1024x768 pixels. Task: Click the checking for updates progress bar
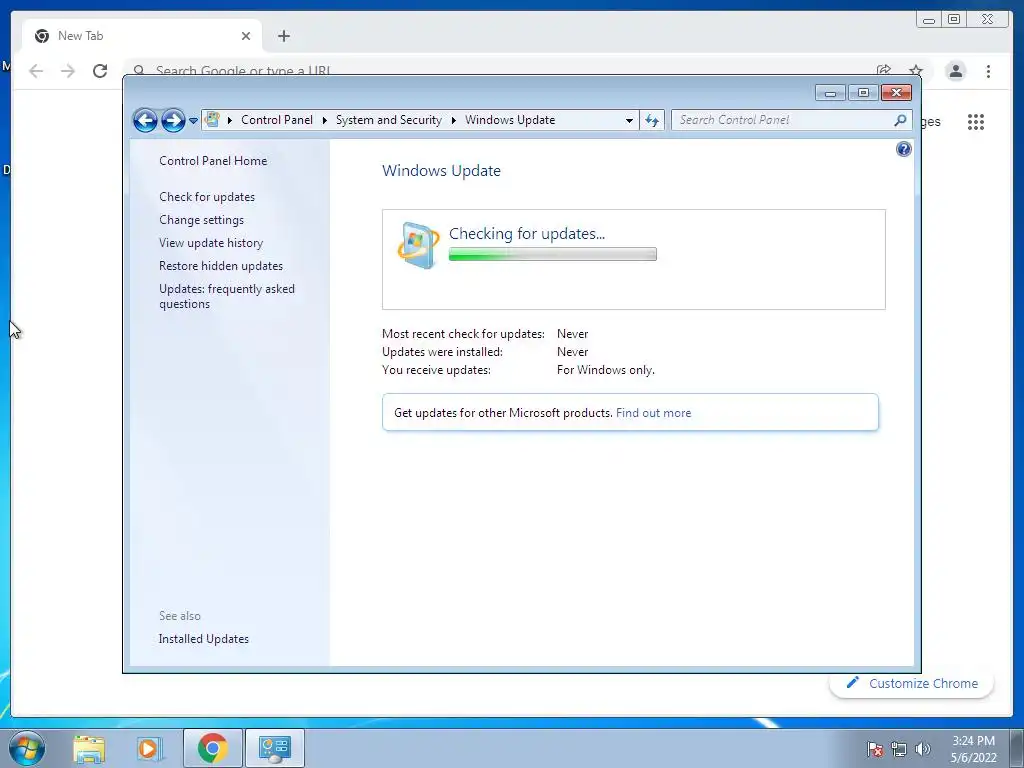click(x=552, y=255)
